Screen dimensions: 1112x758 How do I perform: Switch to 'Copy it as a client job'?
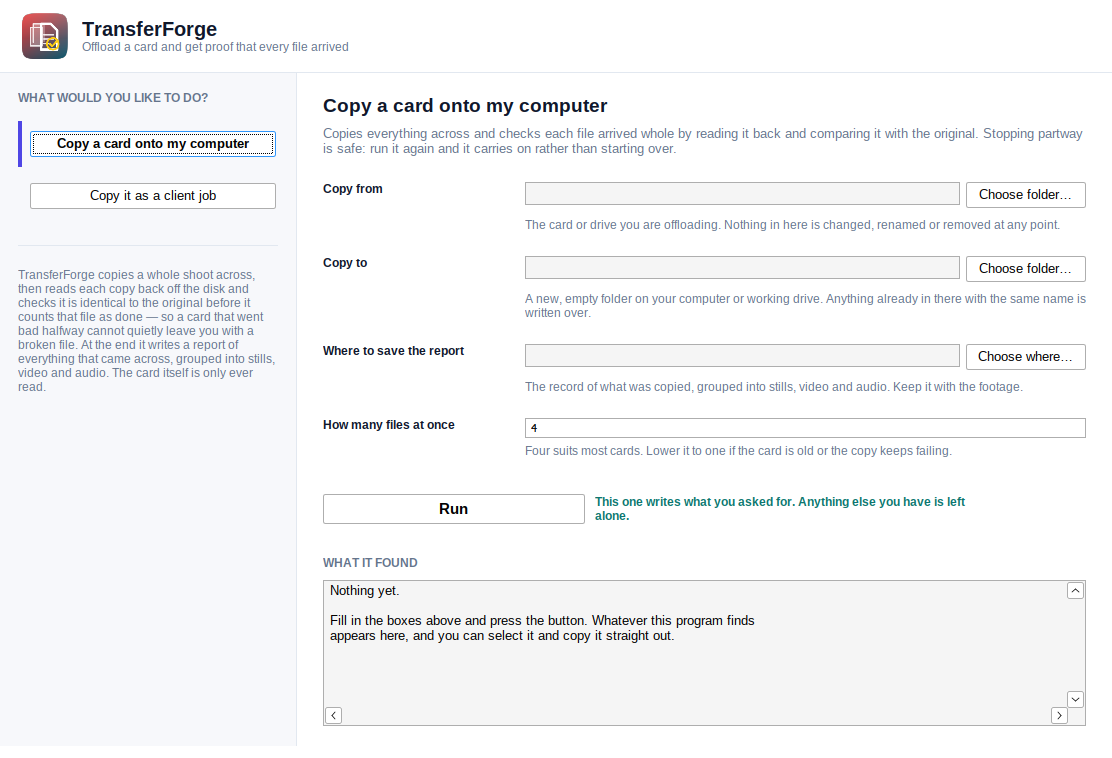(x=152, y=196)
